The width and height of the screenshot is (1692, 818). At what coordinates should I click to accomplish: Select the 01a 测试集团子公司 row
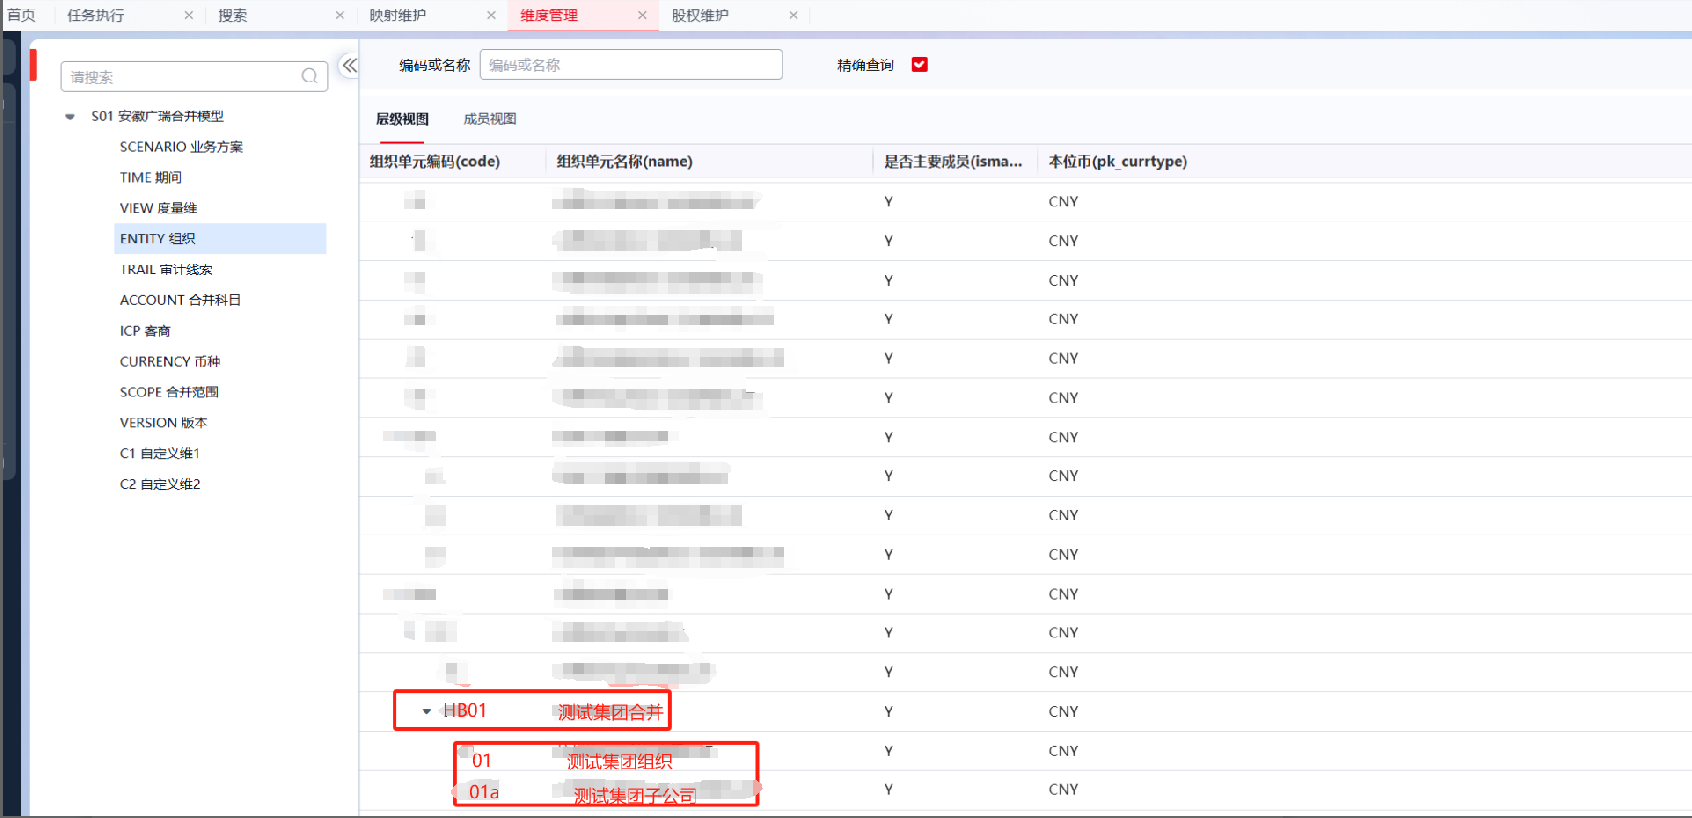(634, 793)
